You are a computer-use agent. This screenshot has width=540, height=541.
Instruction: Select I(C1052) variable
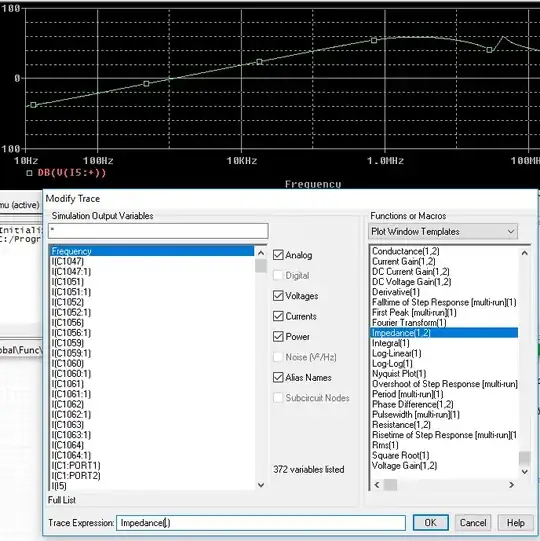point(68,302)
